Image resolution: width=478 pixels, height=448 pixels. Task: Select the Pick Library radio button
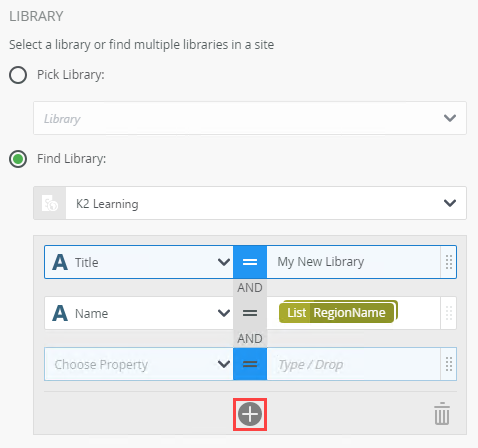18,75
